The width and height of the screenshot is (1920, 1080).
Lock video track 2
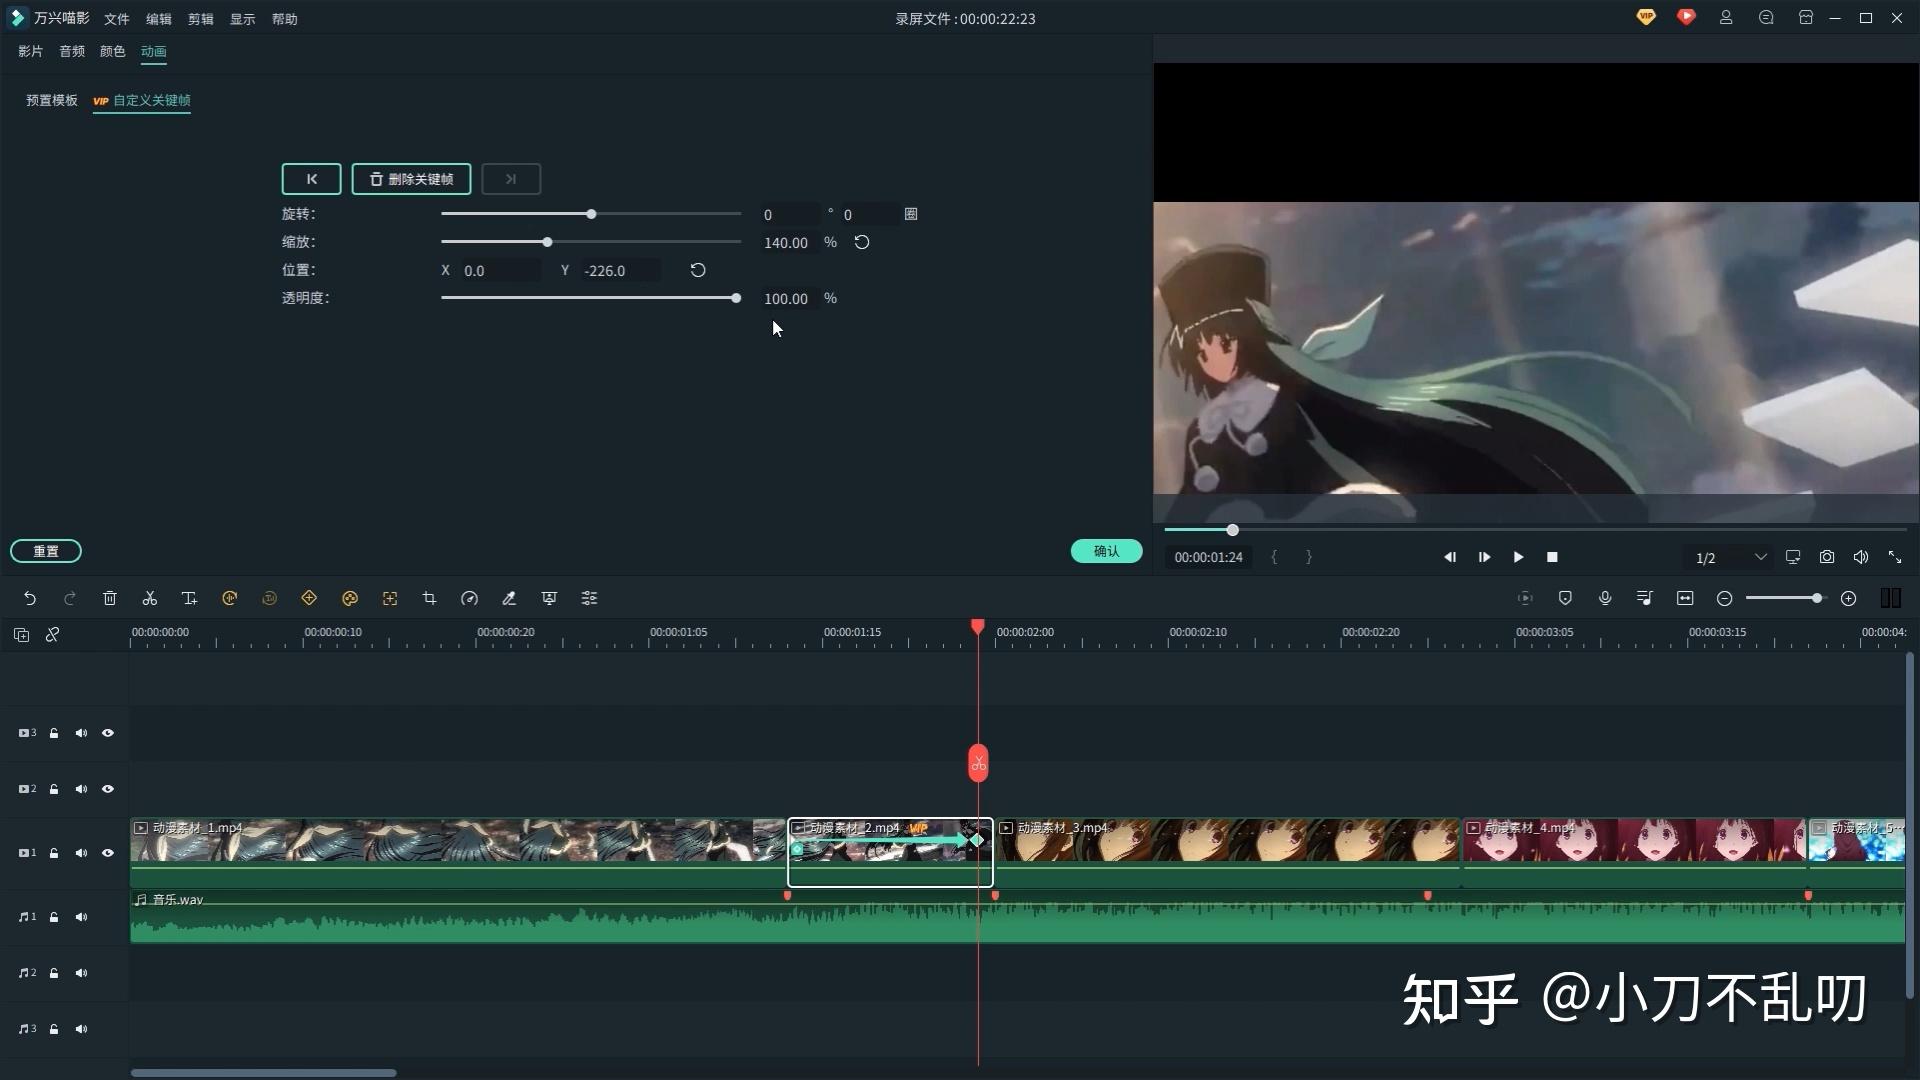(x=54, y=789)
